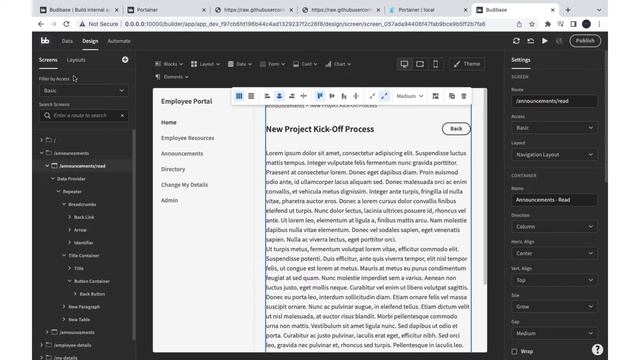Set container size to grow
Viewport: 640px width, 360px height.
pos(384,96)
